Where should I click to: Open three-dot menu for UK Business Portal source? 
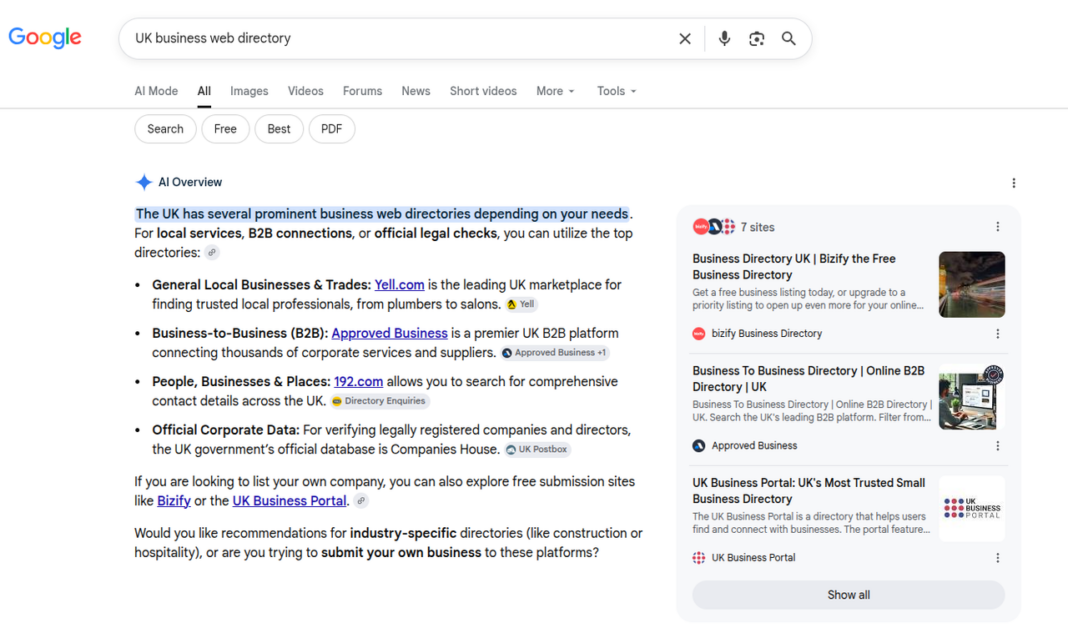pos(997,558)
